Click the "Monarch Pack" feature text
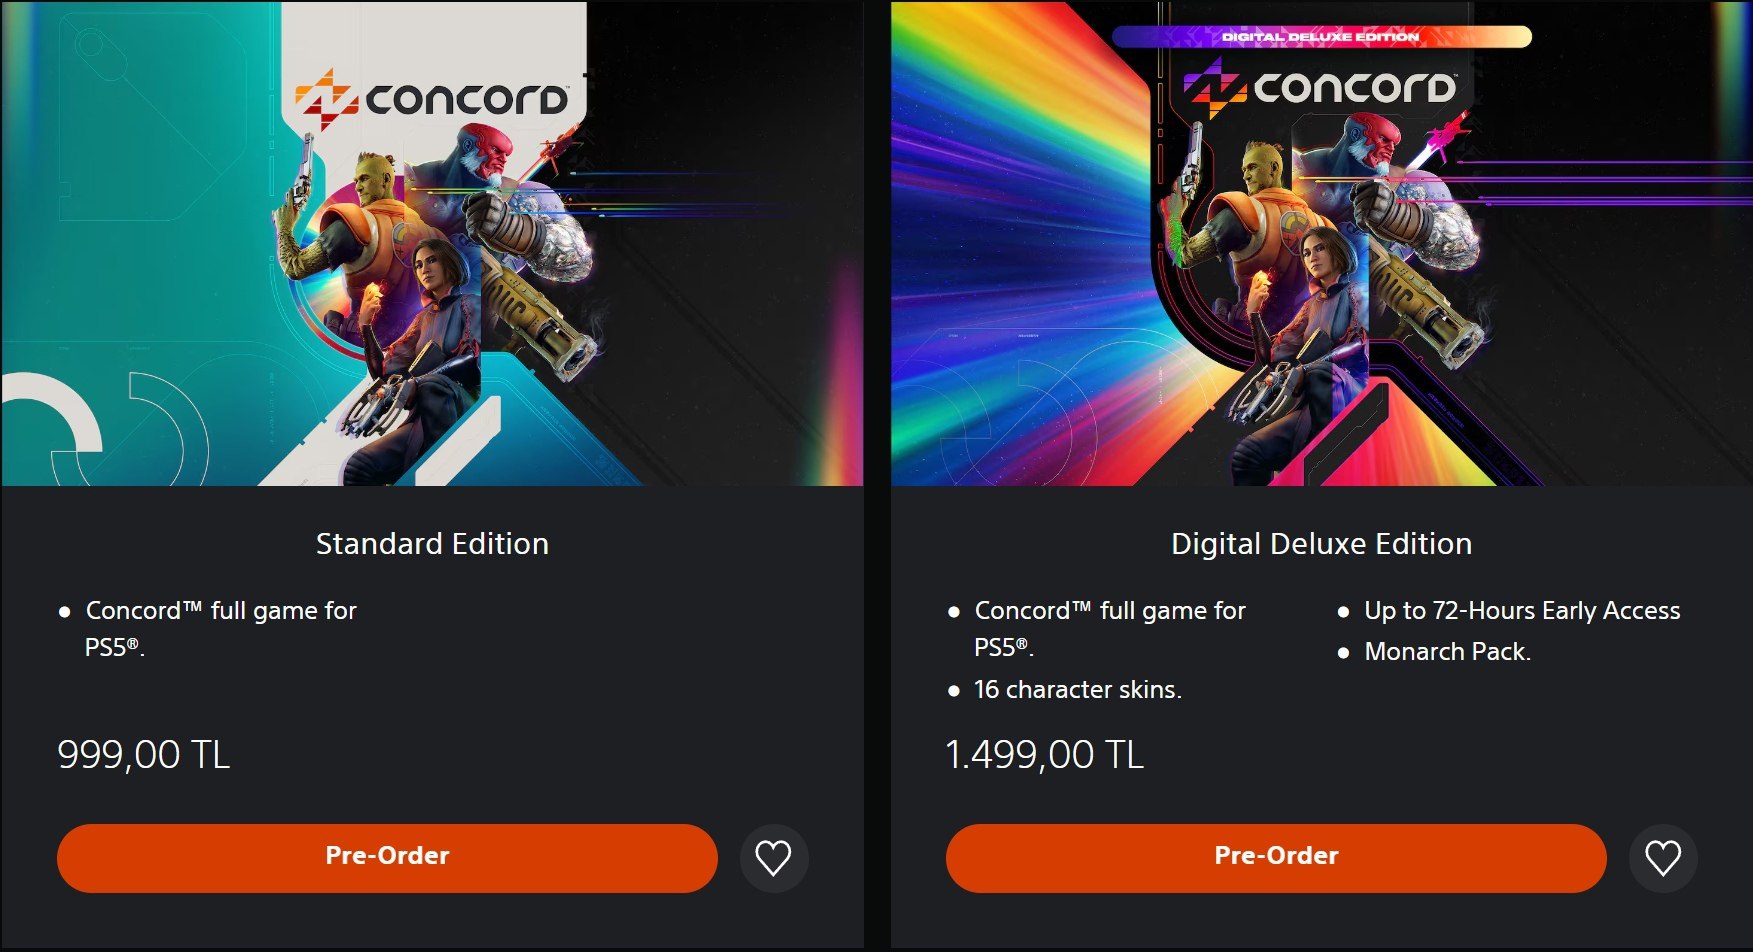1753x952 pixels. point(1447,652)
